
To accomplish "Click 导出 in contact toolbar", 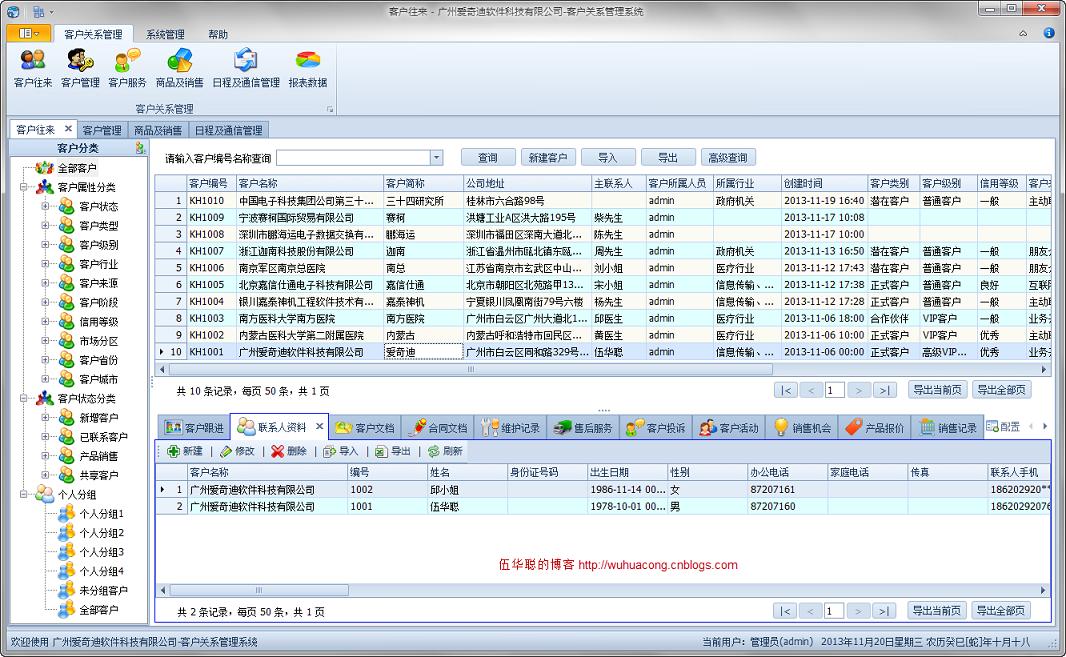I will pyautogui.click(x=393, y=451).
